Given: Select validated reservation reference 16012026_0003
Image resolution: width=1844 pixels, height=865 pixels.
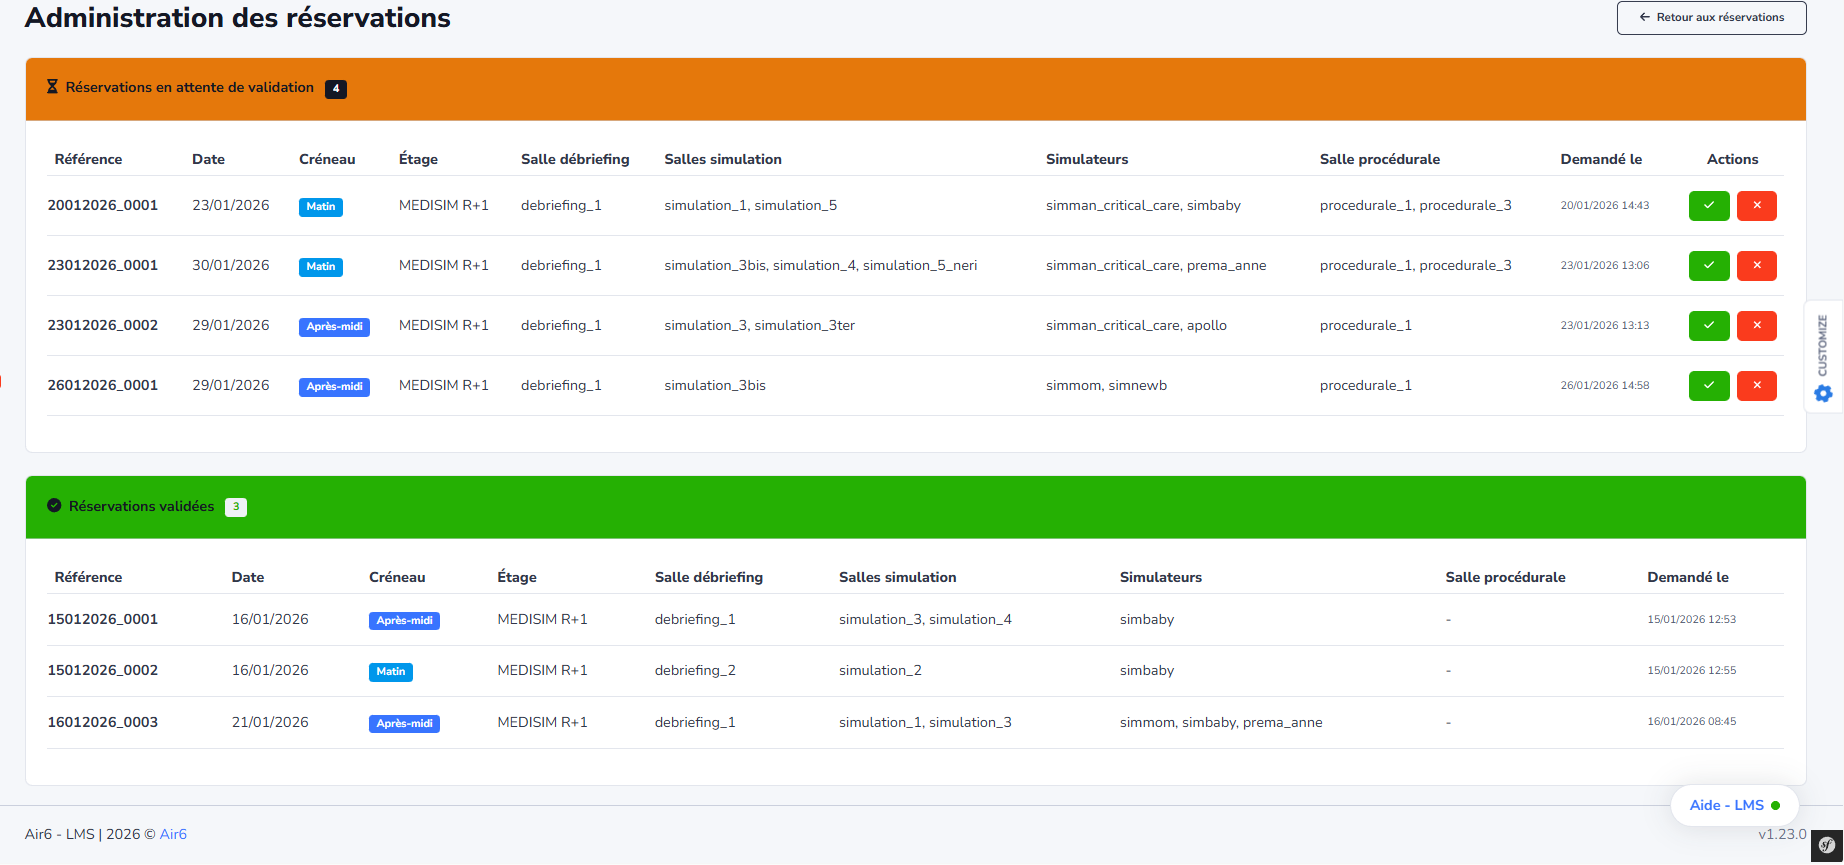Looking at the screenshot, I should coord(103,723).
